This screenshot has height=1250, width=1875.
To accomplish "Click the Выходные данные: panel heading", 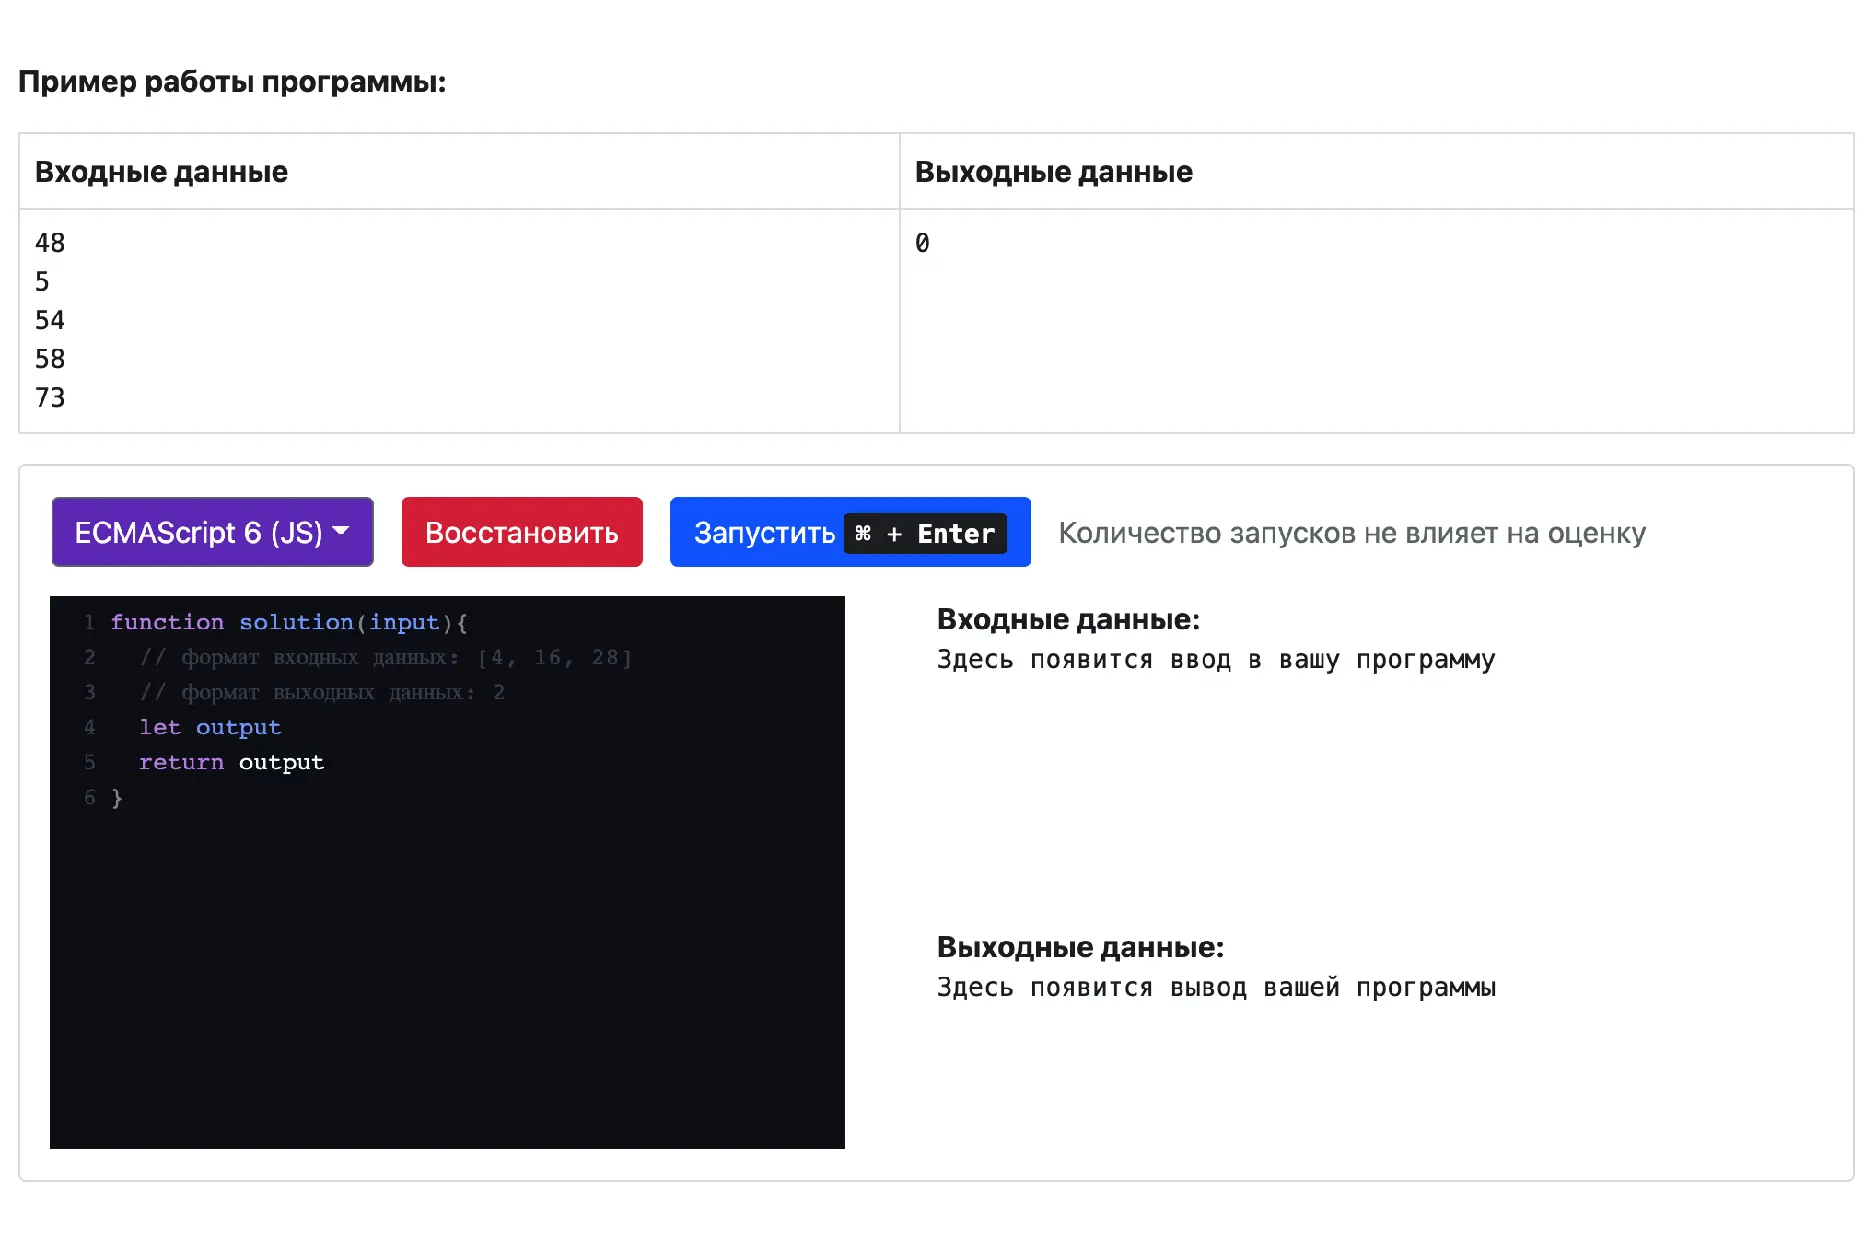I will click(1079, 946).
